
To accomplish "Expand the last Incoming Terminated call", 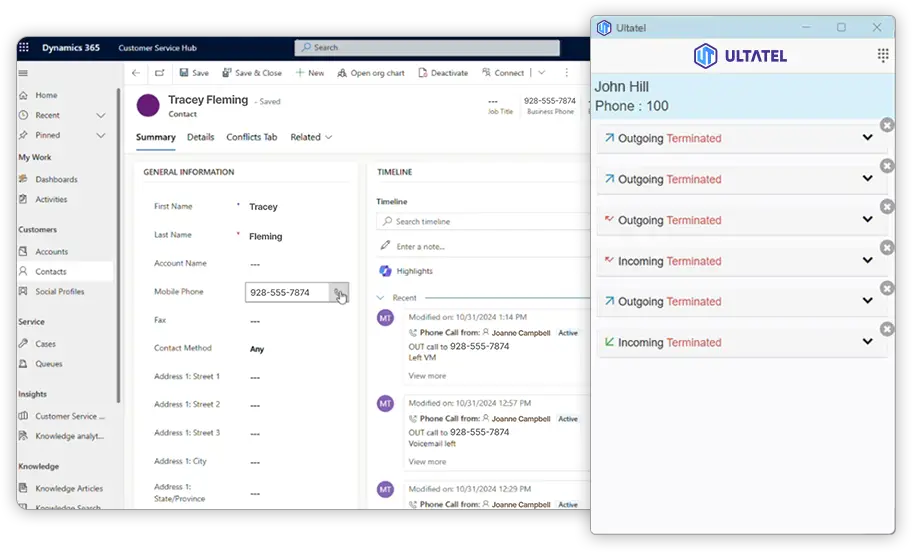I will click(867, 342).
